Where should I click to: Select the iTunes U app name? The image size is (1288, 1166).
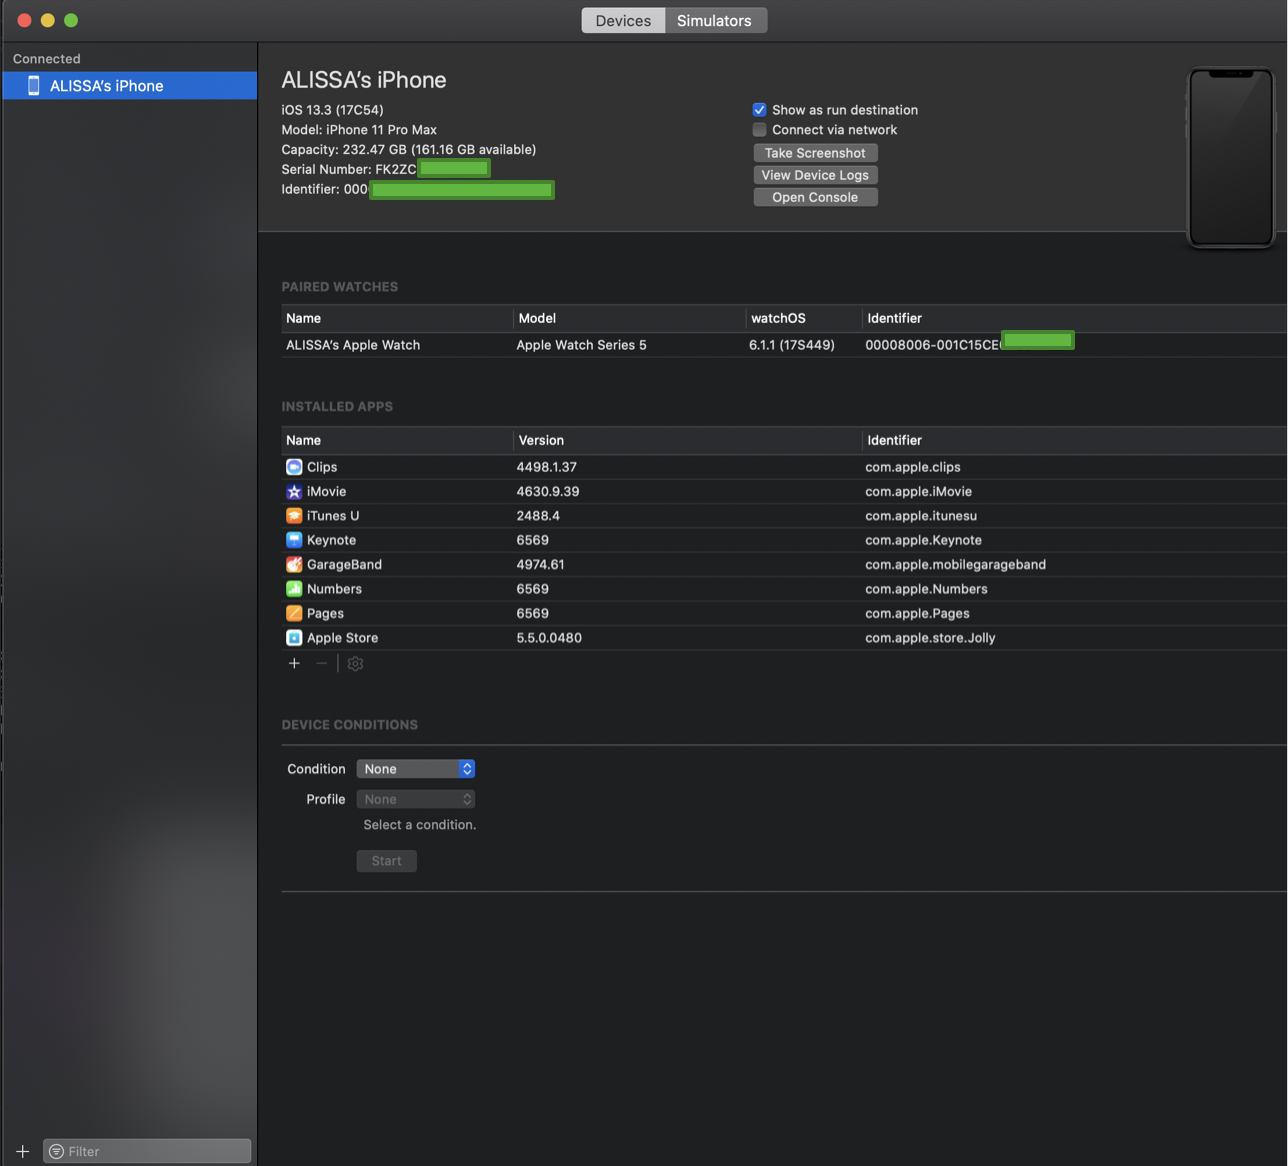tap(333, 516)
